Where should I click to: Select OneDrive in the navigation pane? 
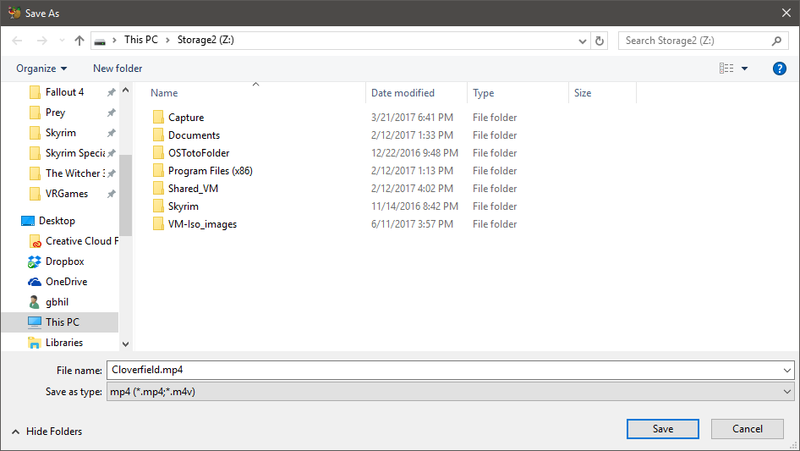66,281
